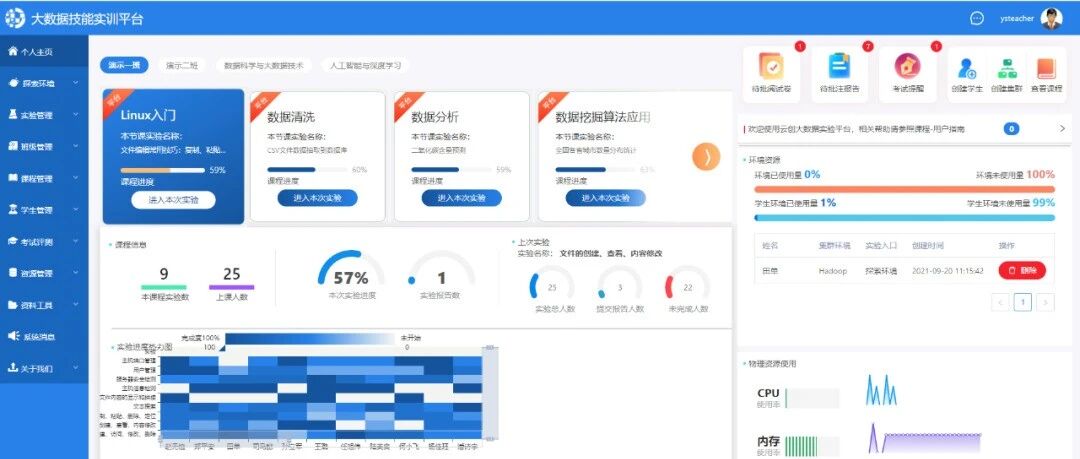Click the 57% experiment progress gauge
The image size is (1080, 459).
(351, 270)
